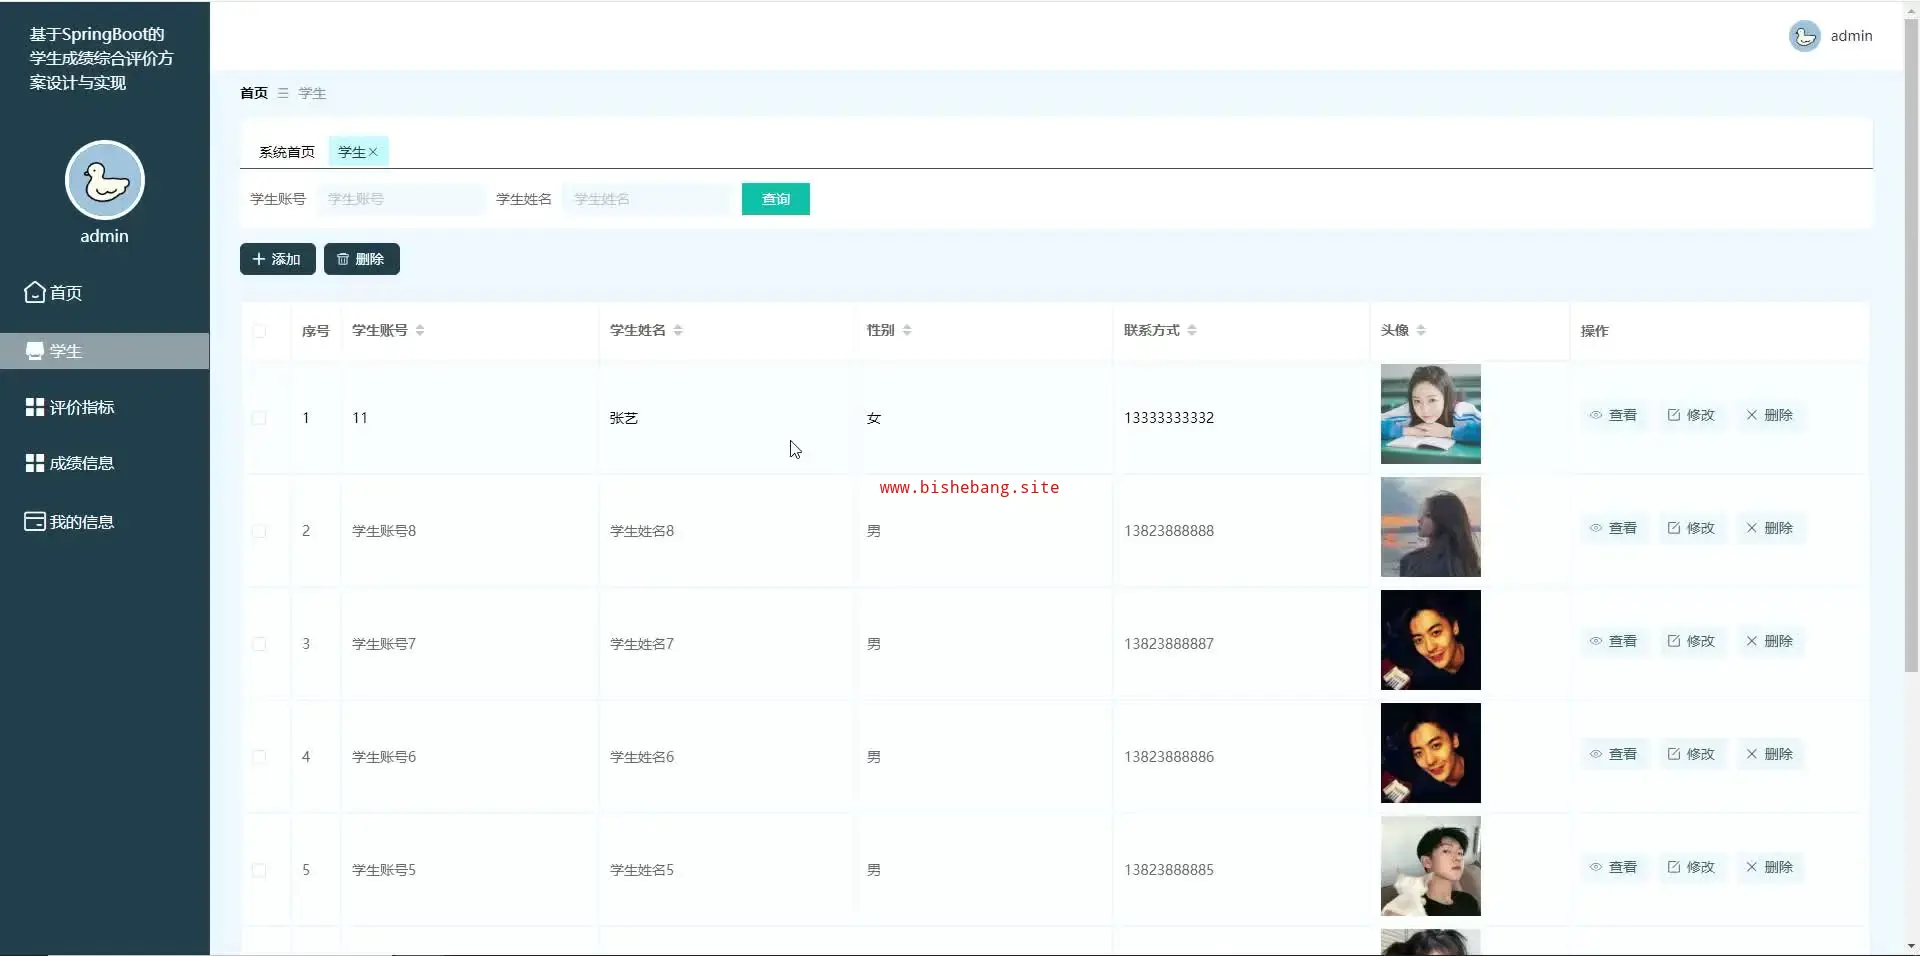Sort by the 联系方式 column arrows
Image resolution: width=1920 pixels, height=956 pixels.
coord(1192,330)
